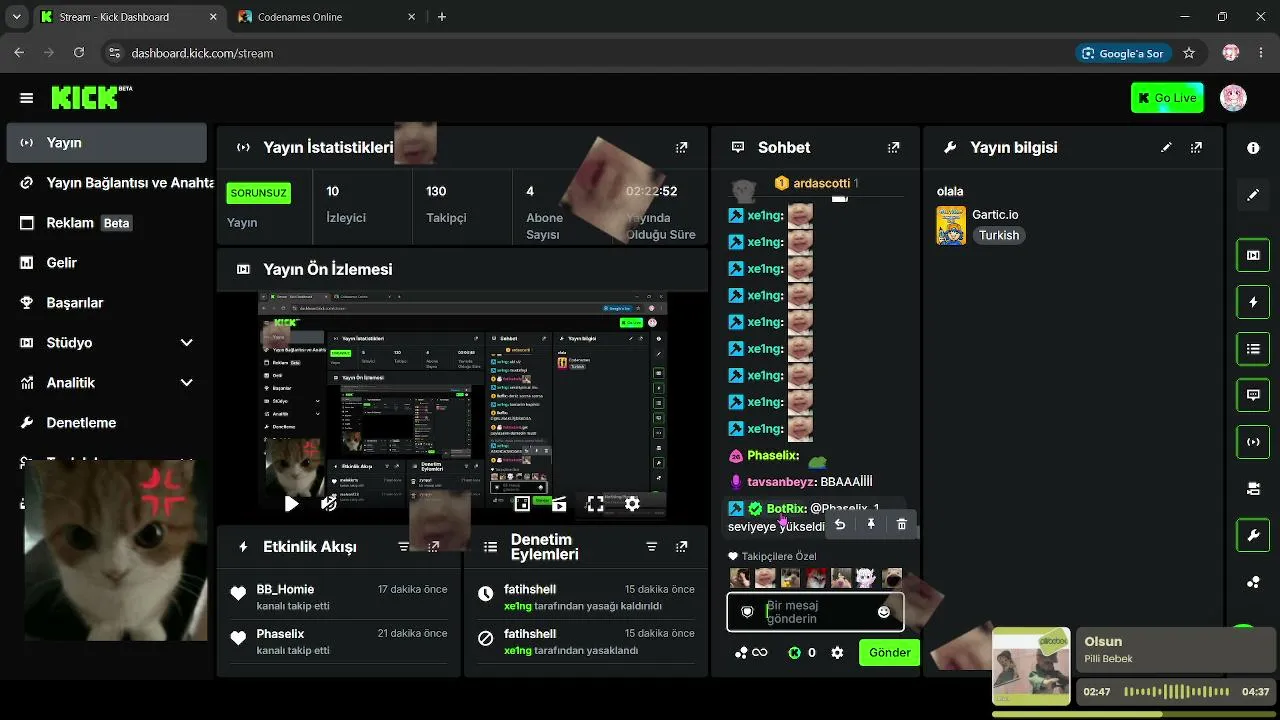1280x720 pixels.
Task: Pop out the Yayın İstatistikleri panel
Action: click(682, 147)
